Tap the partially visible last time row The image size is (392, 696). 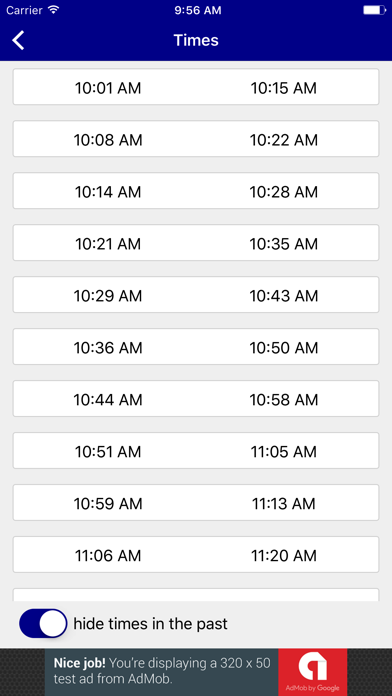196,595
